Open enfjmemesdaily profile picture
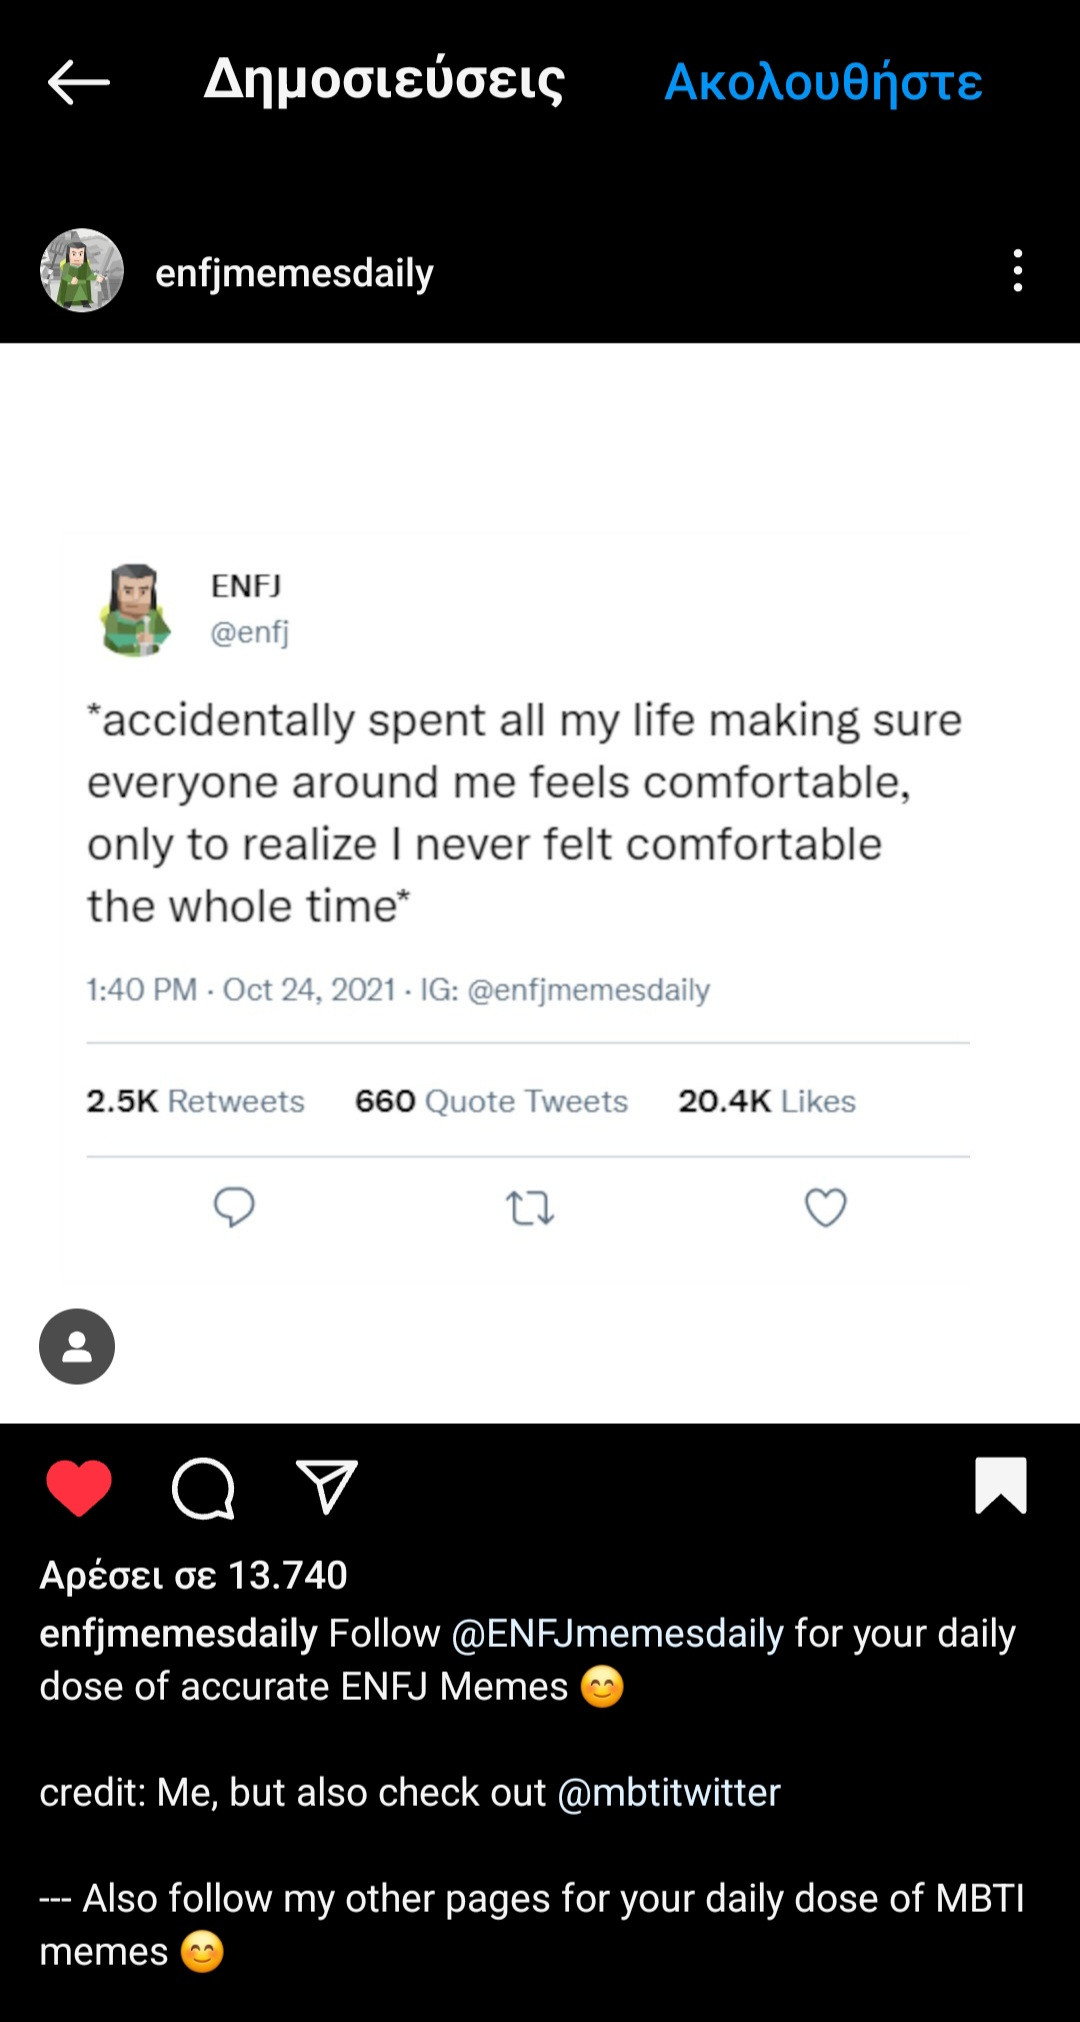1080x2022 pixels. [82, 271]
